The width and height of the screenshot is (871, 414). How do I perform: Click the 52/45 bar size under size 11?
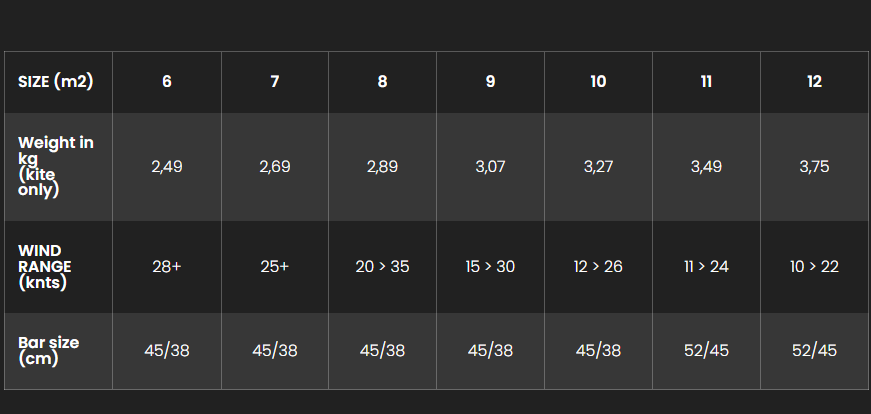(706, 351)
